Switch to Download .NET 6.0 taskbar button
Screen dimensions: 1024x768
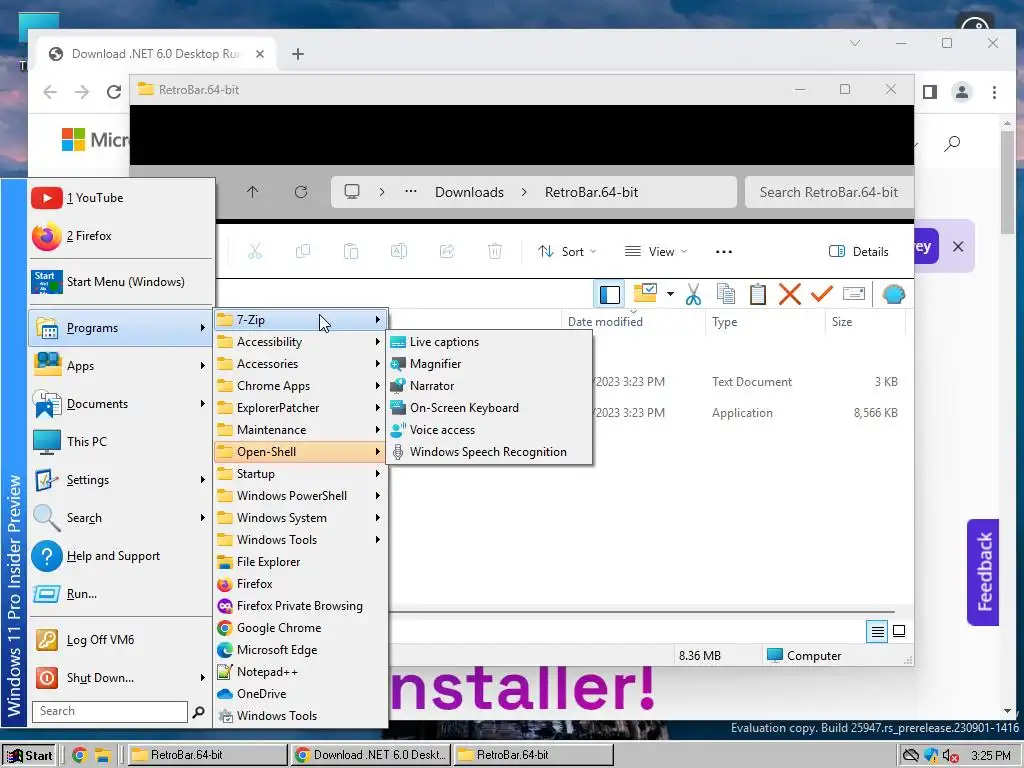[371, 756]
